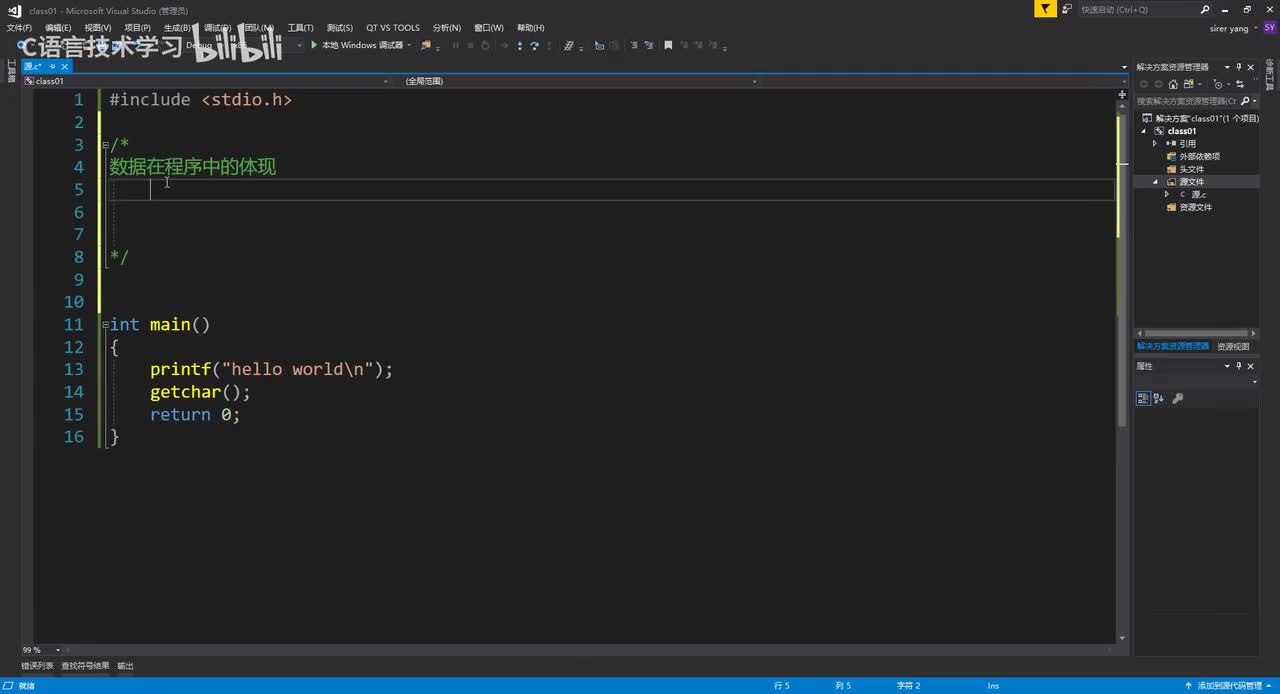Sort properties alphabetically in the Properties panel
This screenshot has width=1280, height=694.
click(1159, 398)
